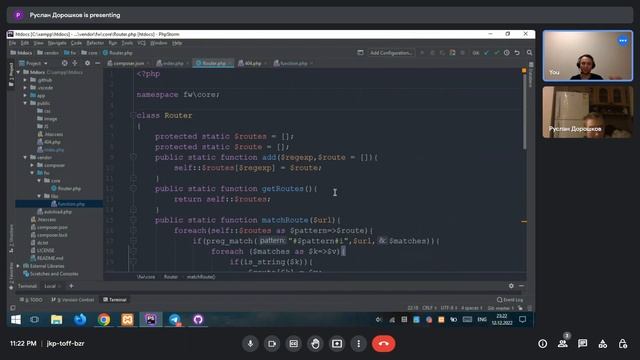Expand the External Libraries node
This screenshot has height=360, width=640.
[x=18, y=266]
